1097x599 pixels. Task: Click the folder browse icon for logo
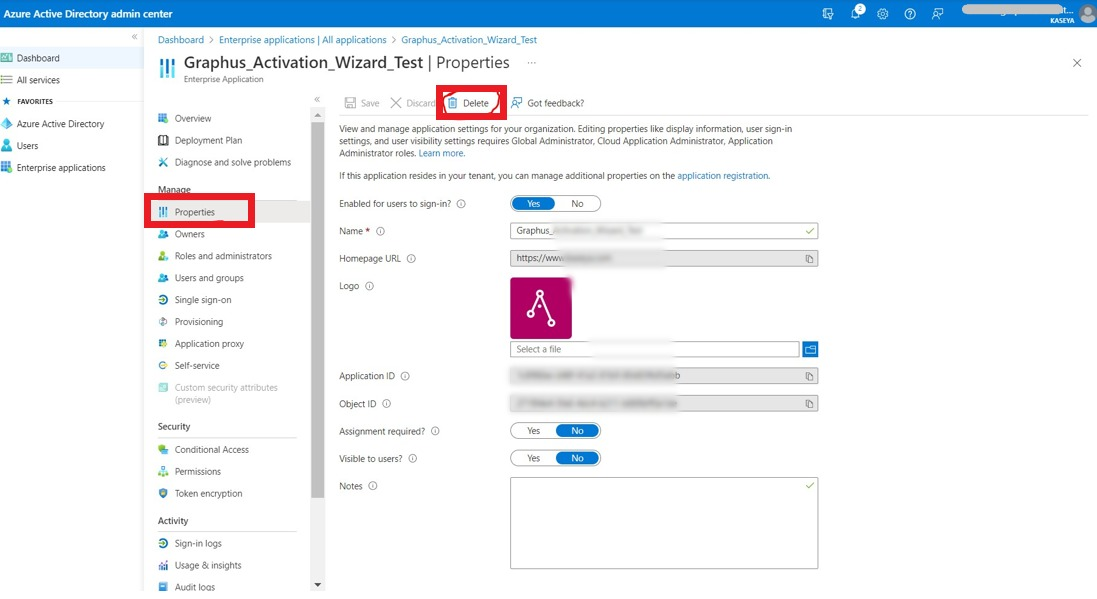click(x=810, y=349)
